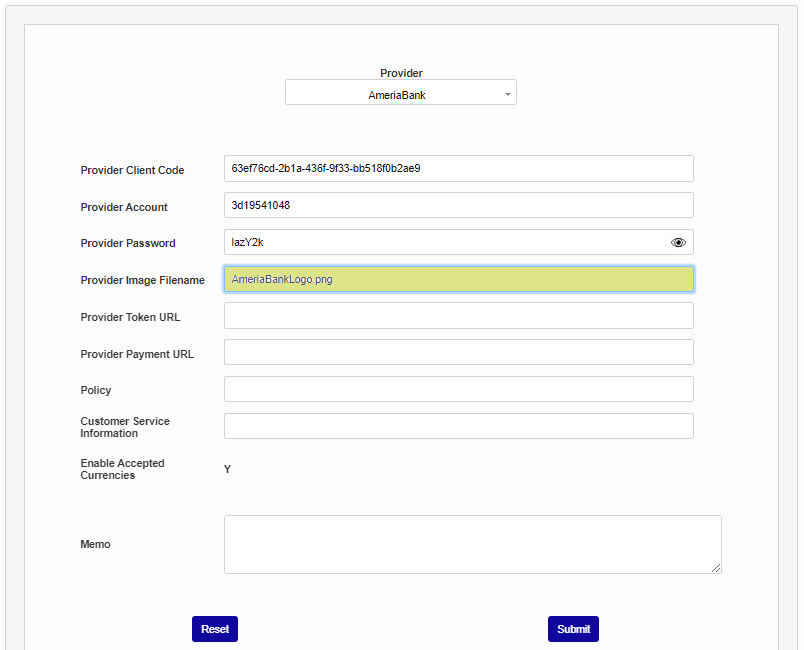The width and height of the screenshot is (804, 650).
Task: Show the Provider Password with eye icon
Action: click(678, 242)
